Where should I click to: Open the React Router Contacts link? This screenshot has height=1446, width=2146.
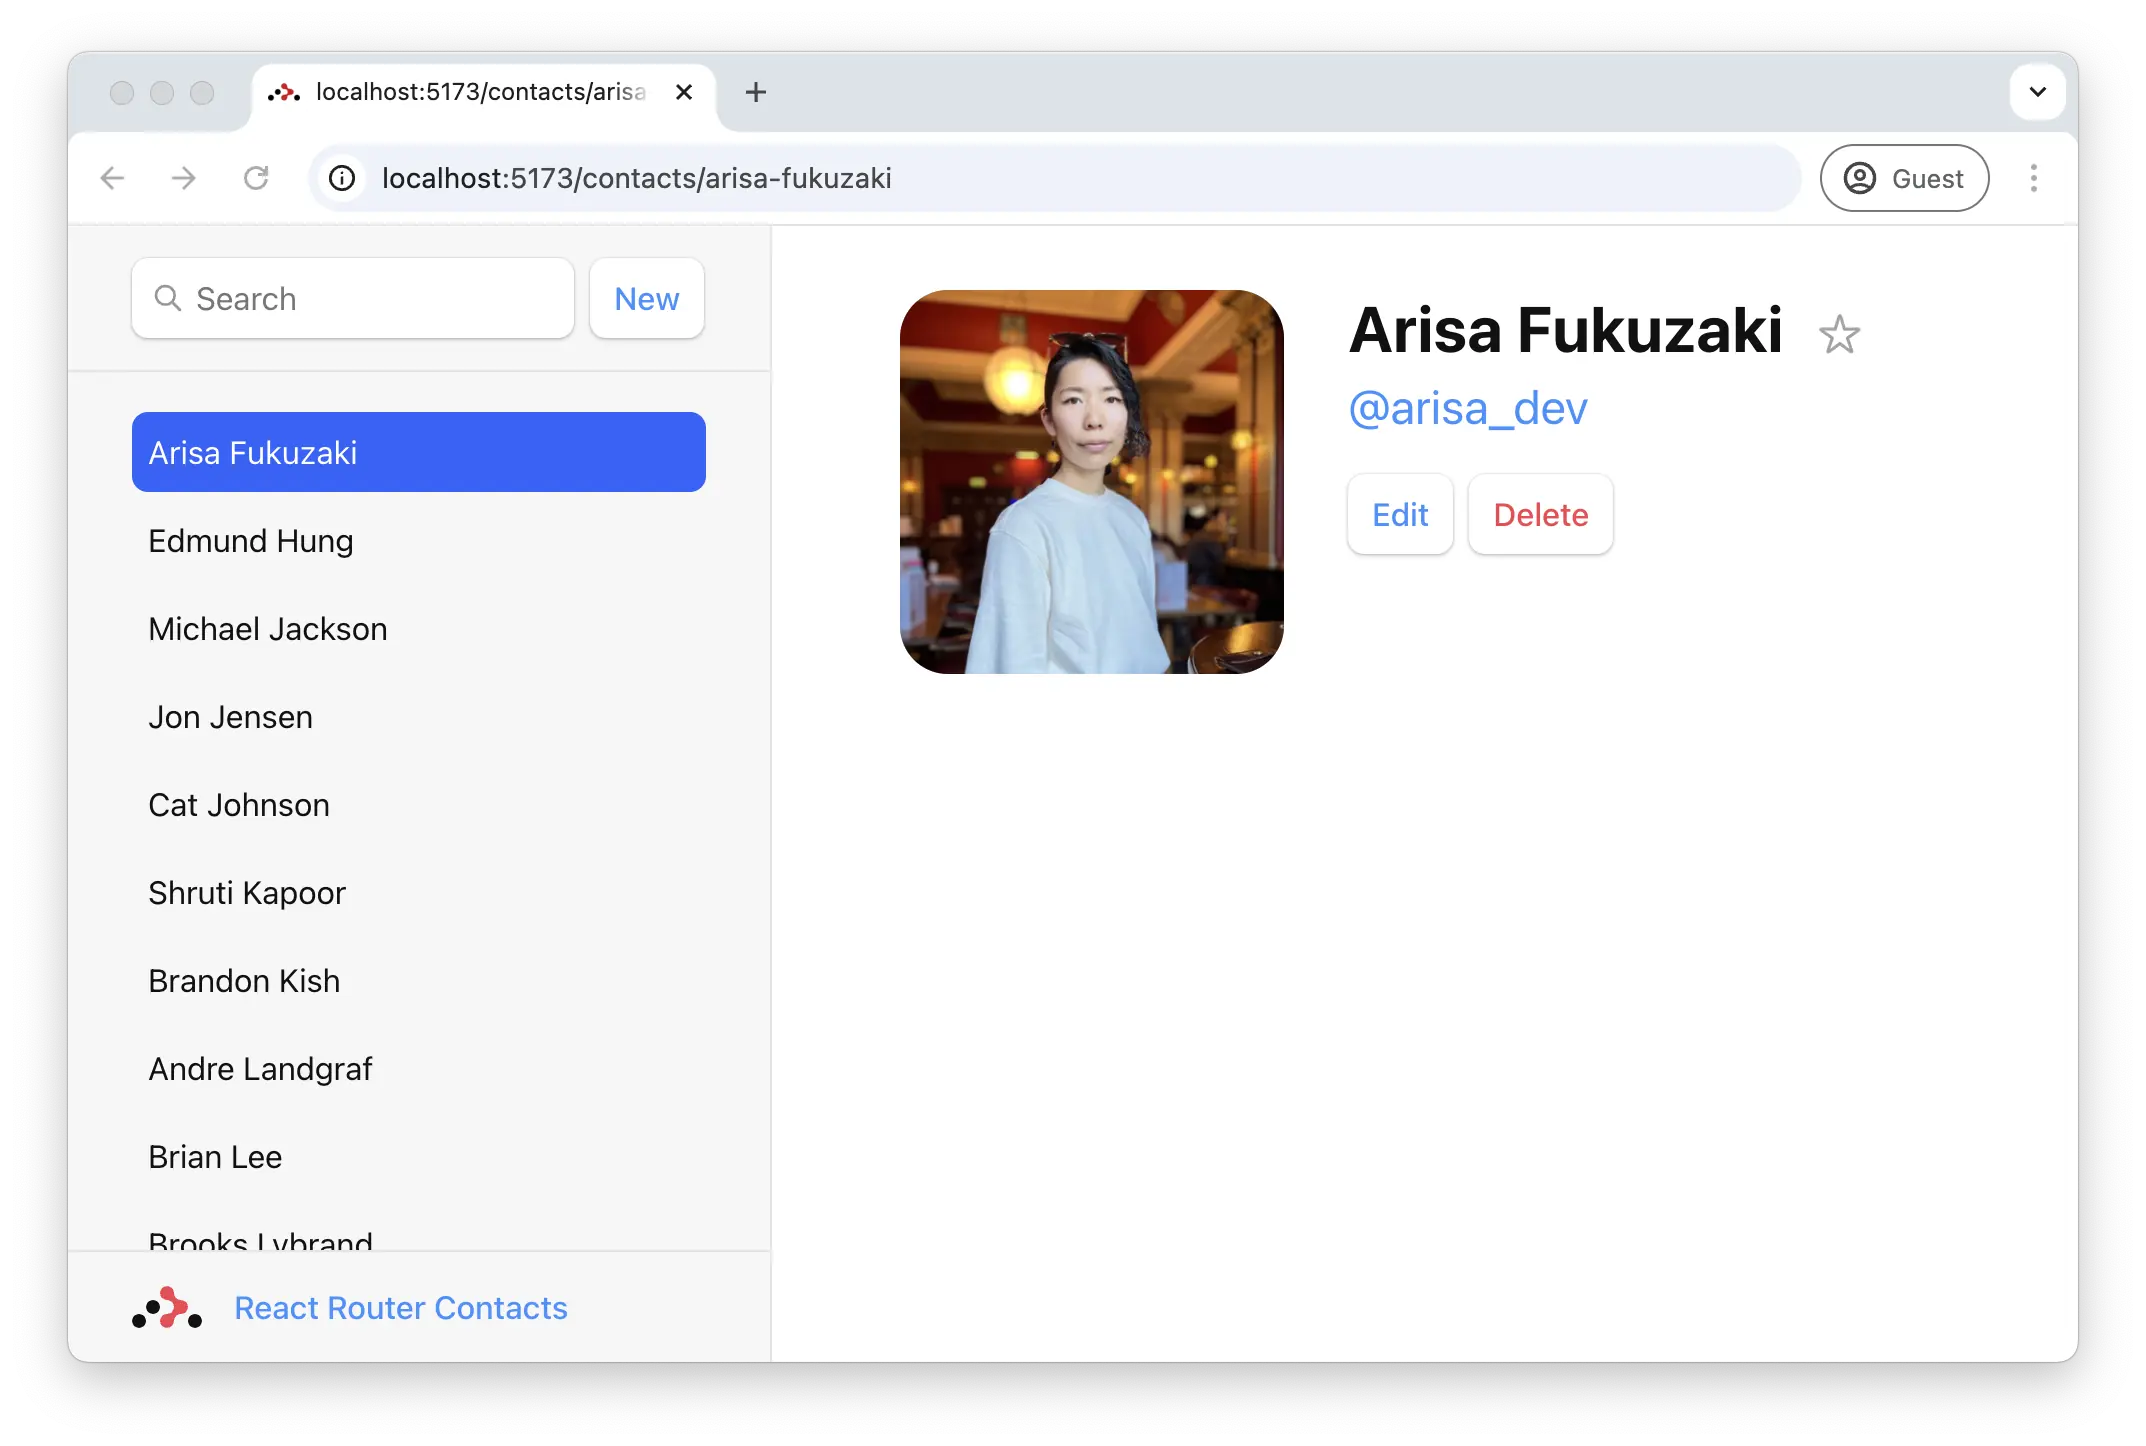pos(401,1307)
